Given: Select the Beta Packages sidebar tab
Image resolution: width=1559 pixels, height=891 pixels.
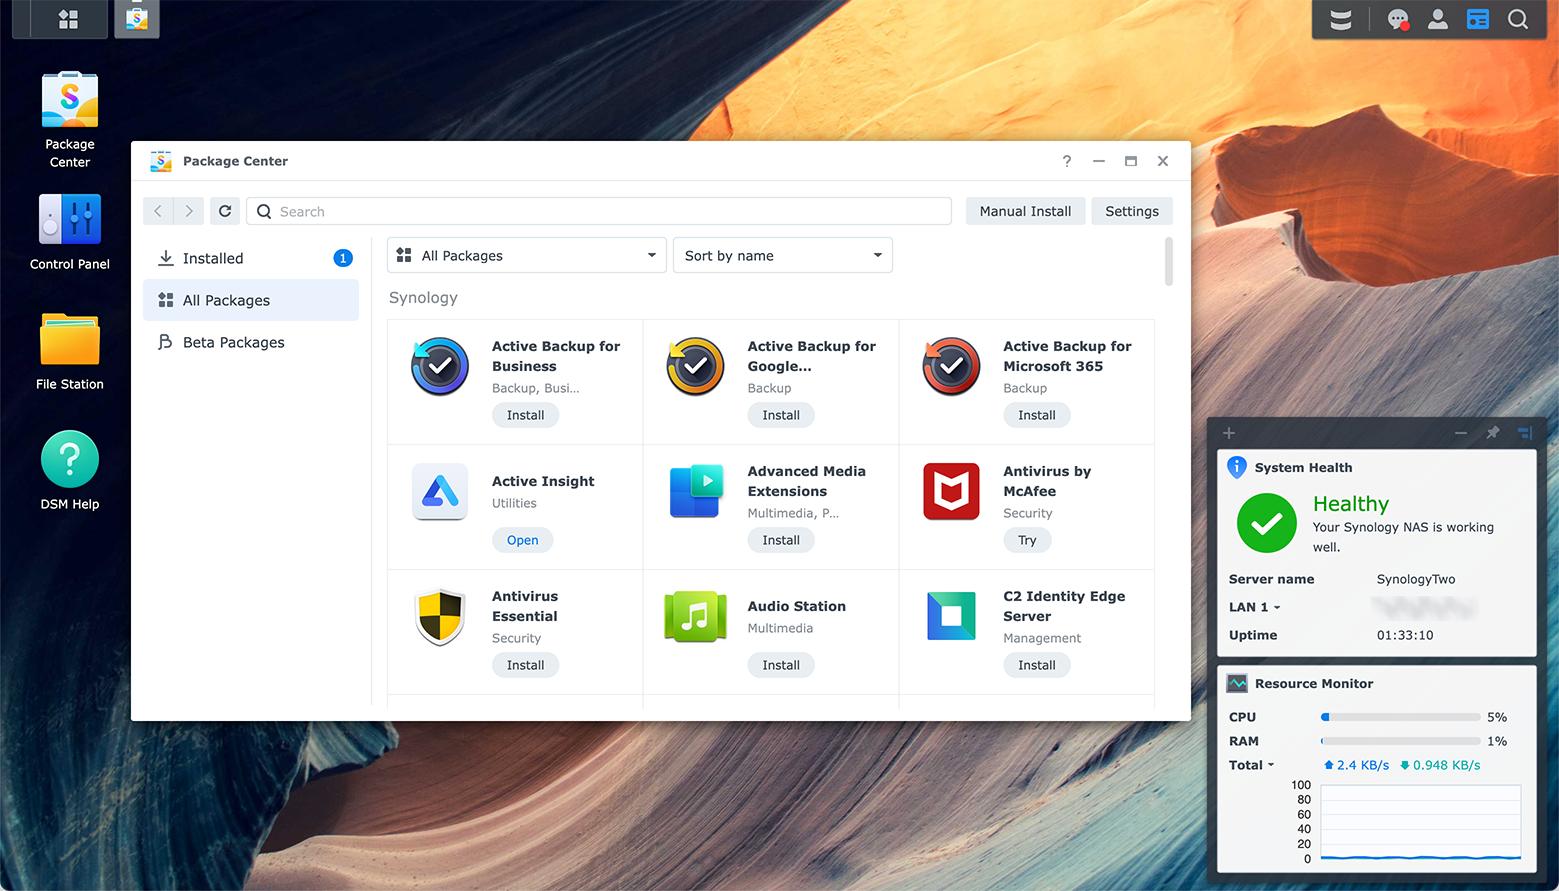Looking at the screenshot, I should pos(251,342).
